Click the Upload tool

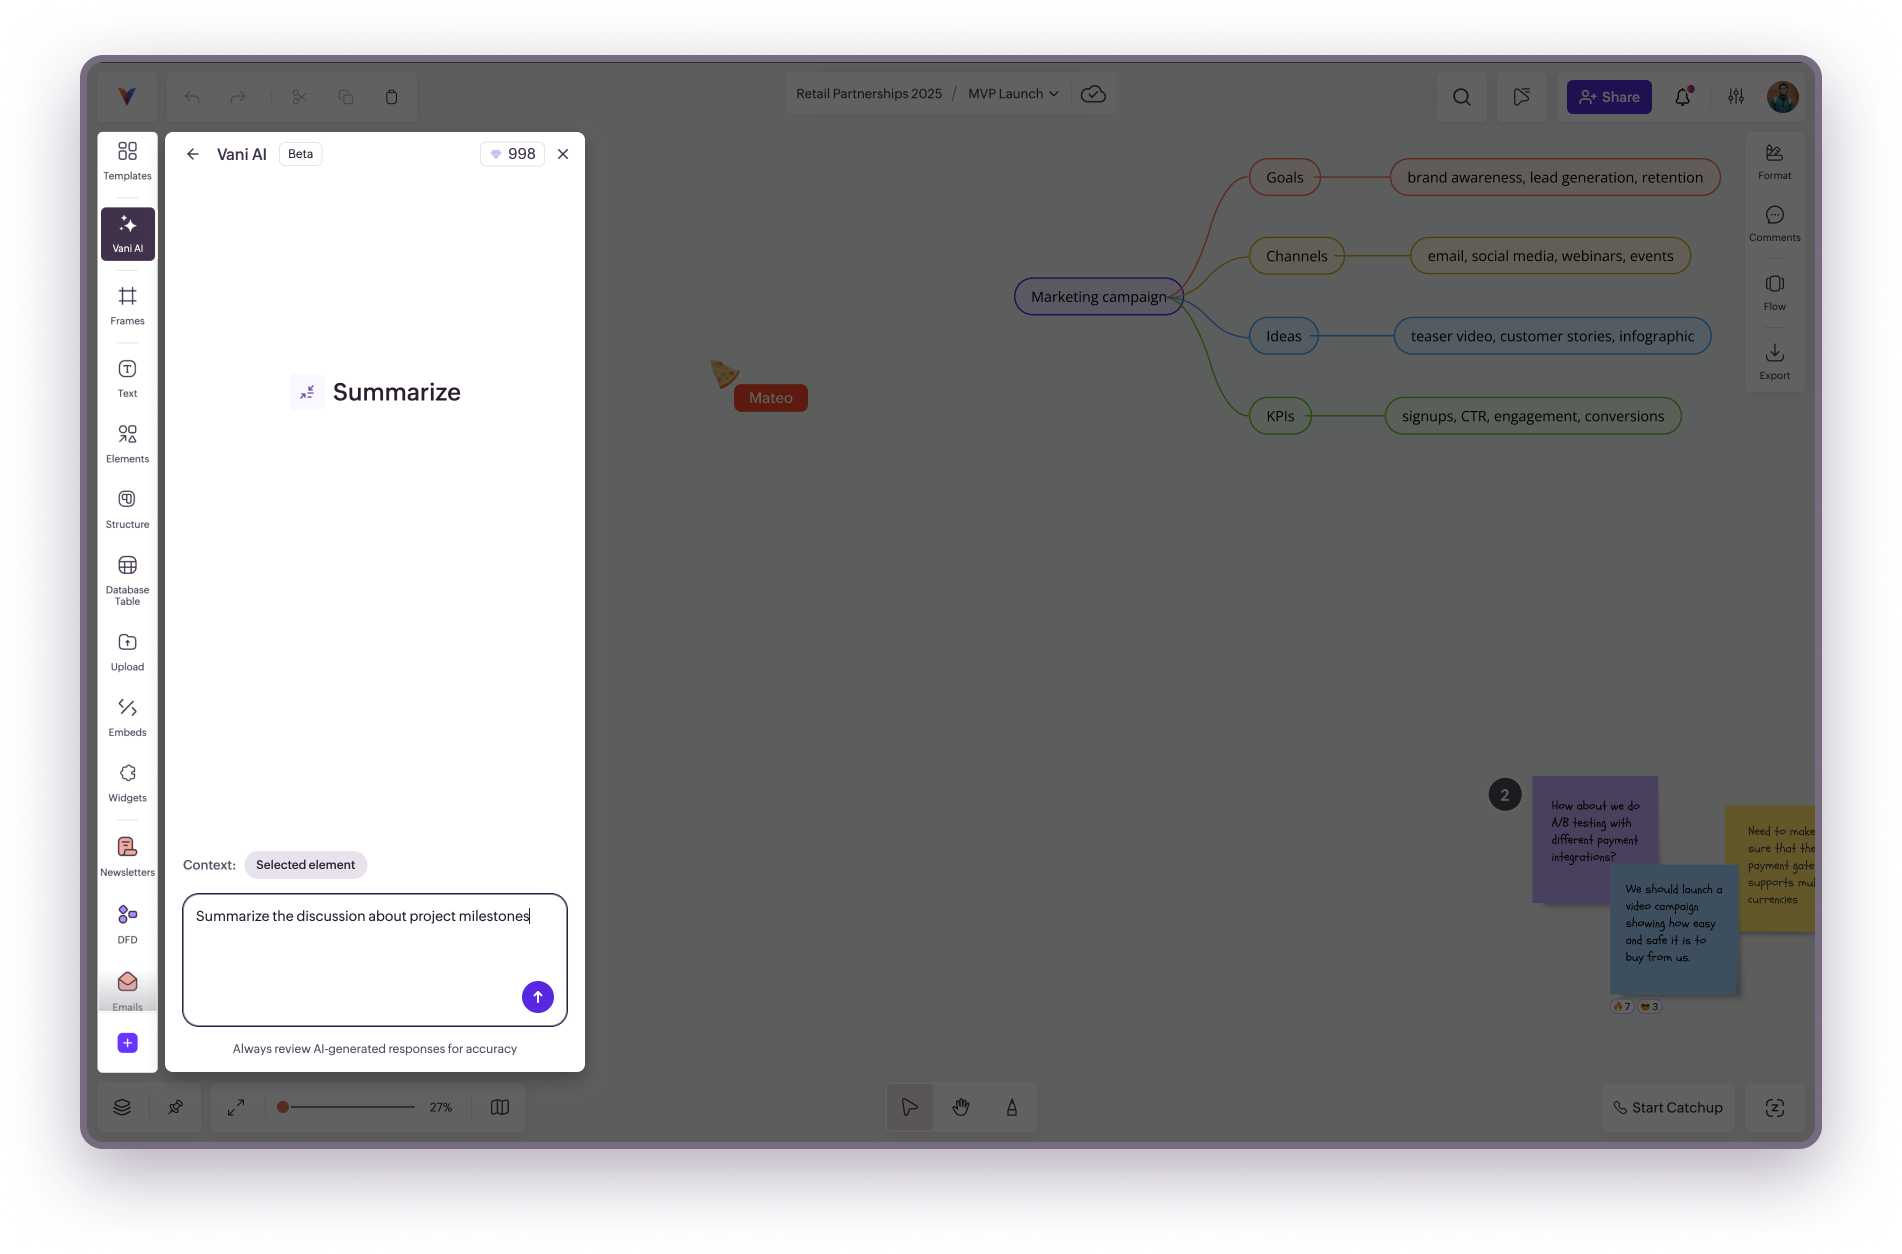(127, 652)
